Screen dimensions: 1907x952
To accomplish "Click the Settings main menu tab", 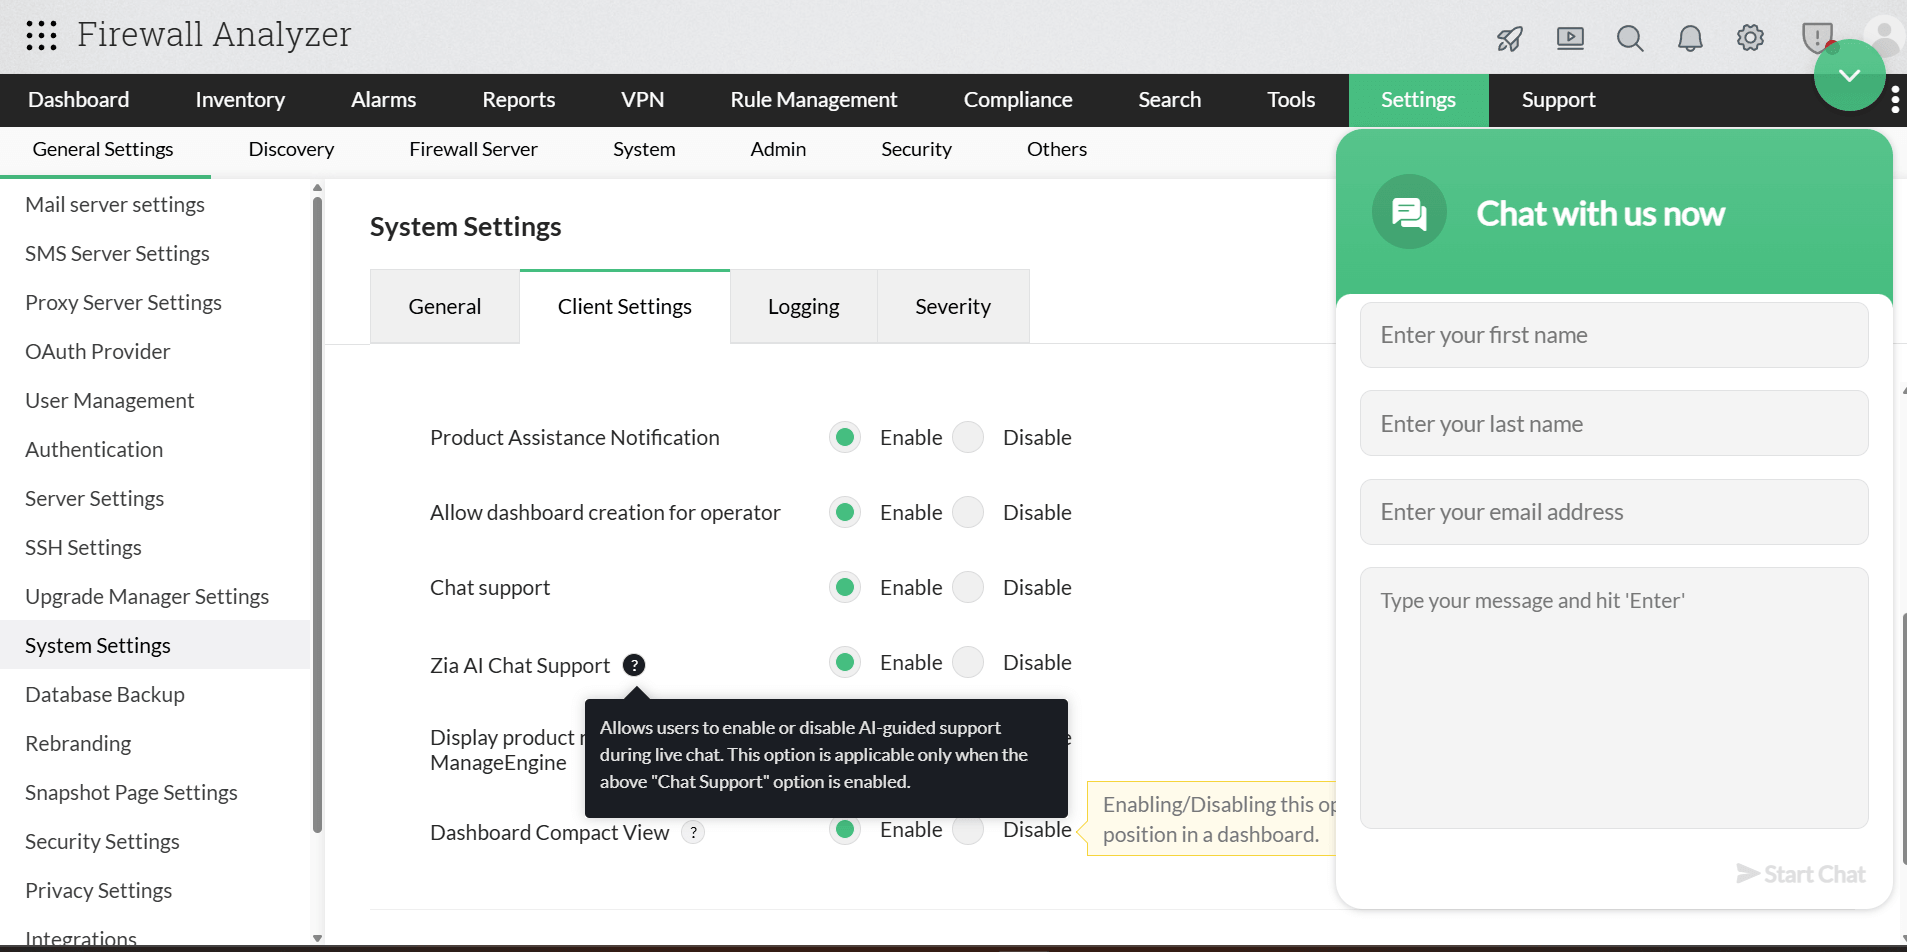I will pyautogui.click(x=1418, y=100).
